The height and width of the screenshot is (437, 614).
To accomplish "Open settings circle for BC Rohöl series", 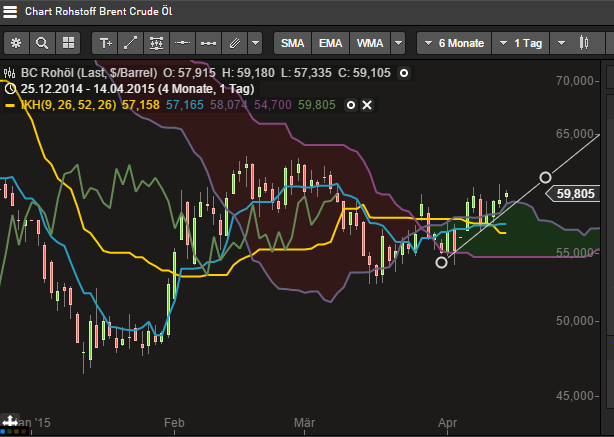I will (x=403, y=73).
